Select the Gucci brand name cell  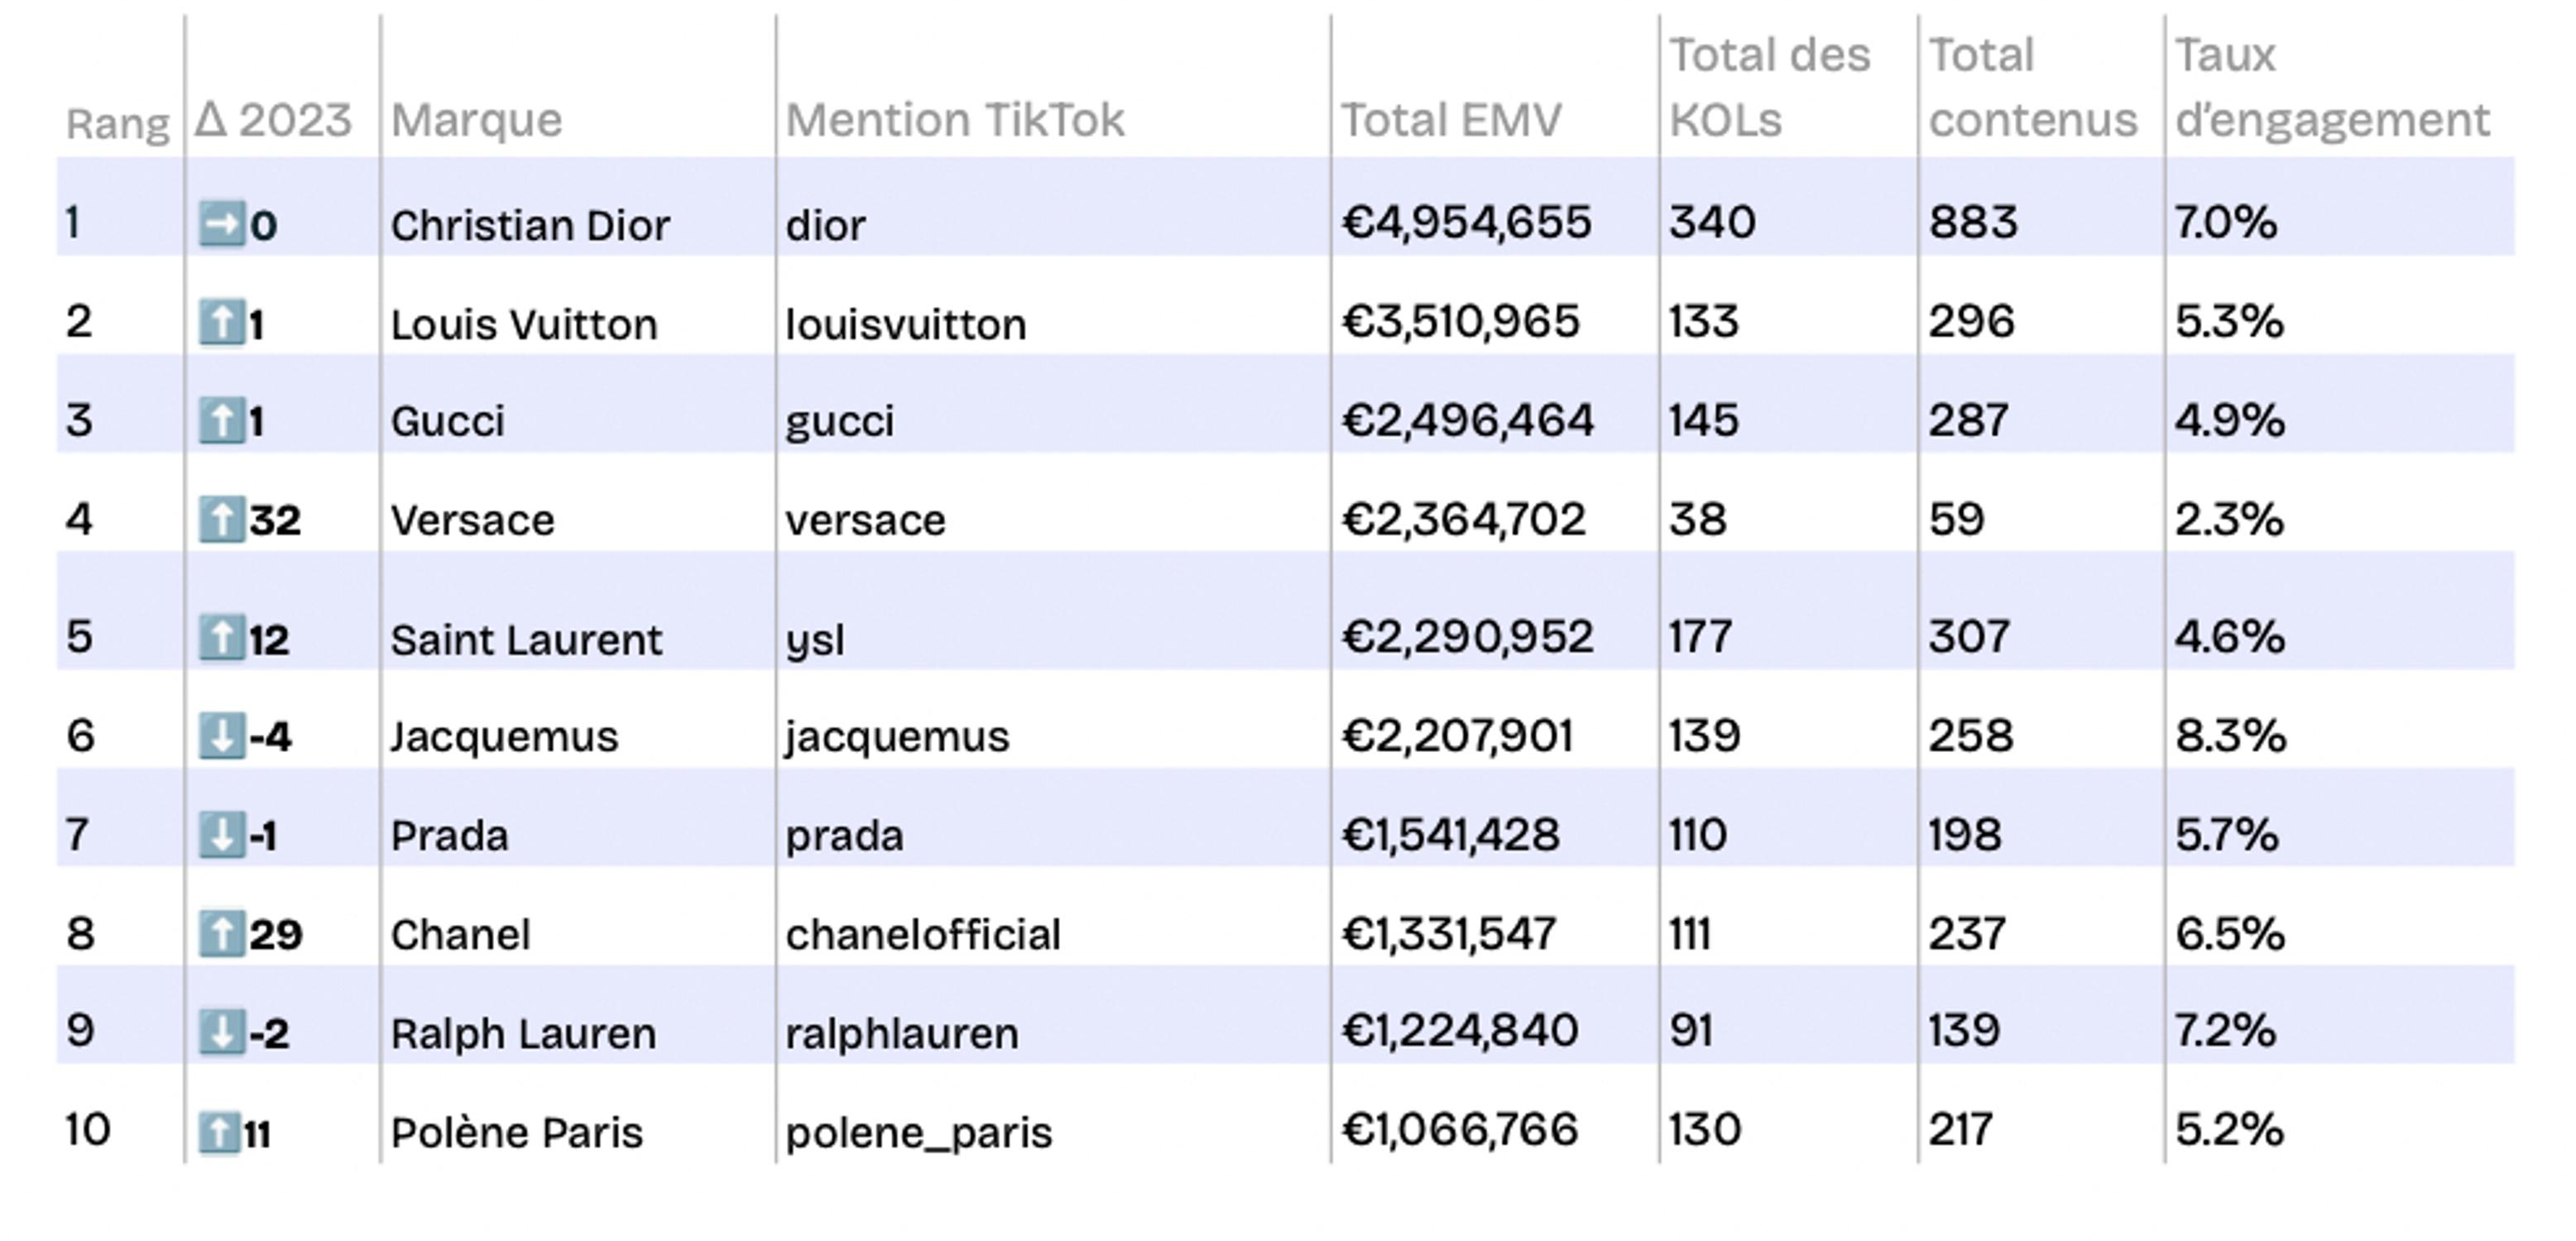pos(448,421)
